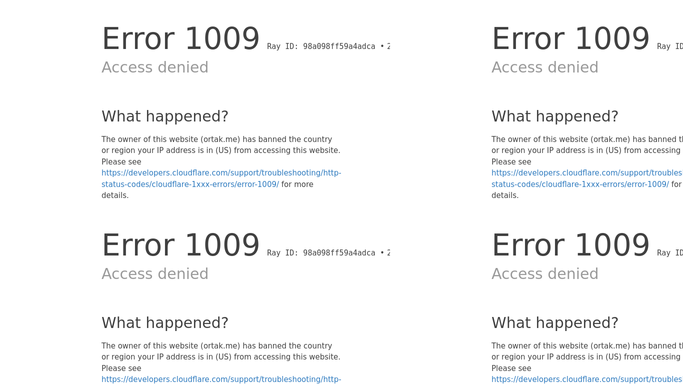
Task: Click the 'What happened?' heading in the bottom-left panel
Action: click(165, 323)
